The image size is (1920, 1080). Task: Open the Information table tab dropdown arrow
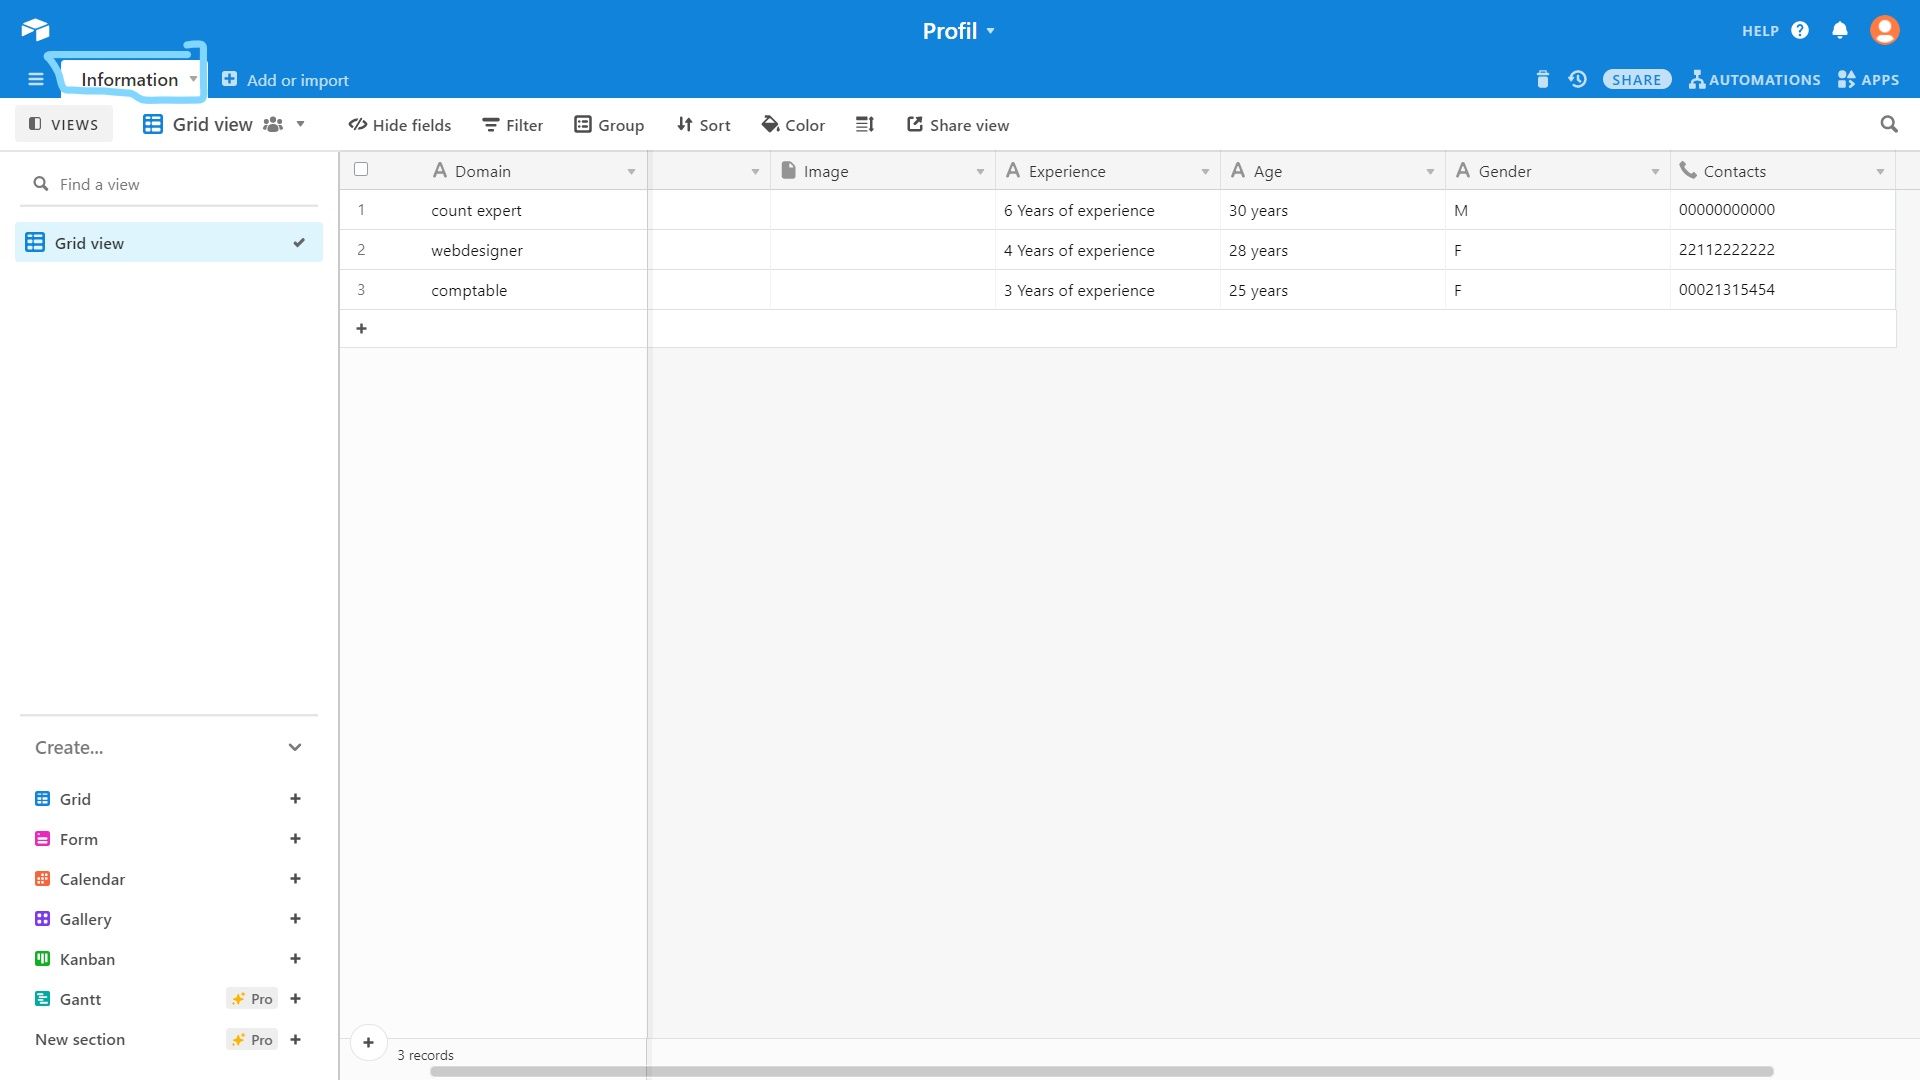click(x=193, y=80)
